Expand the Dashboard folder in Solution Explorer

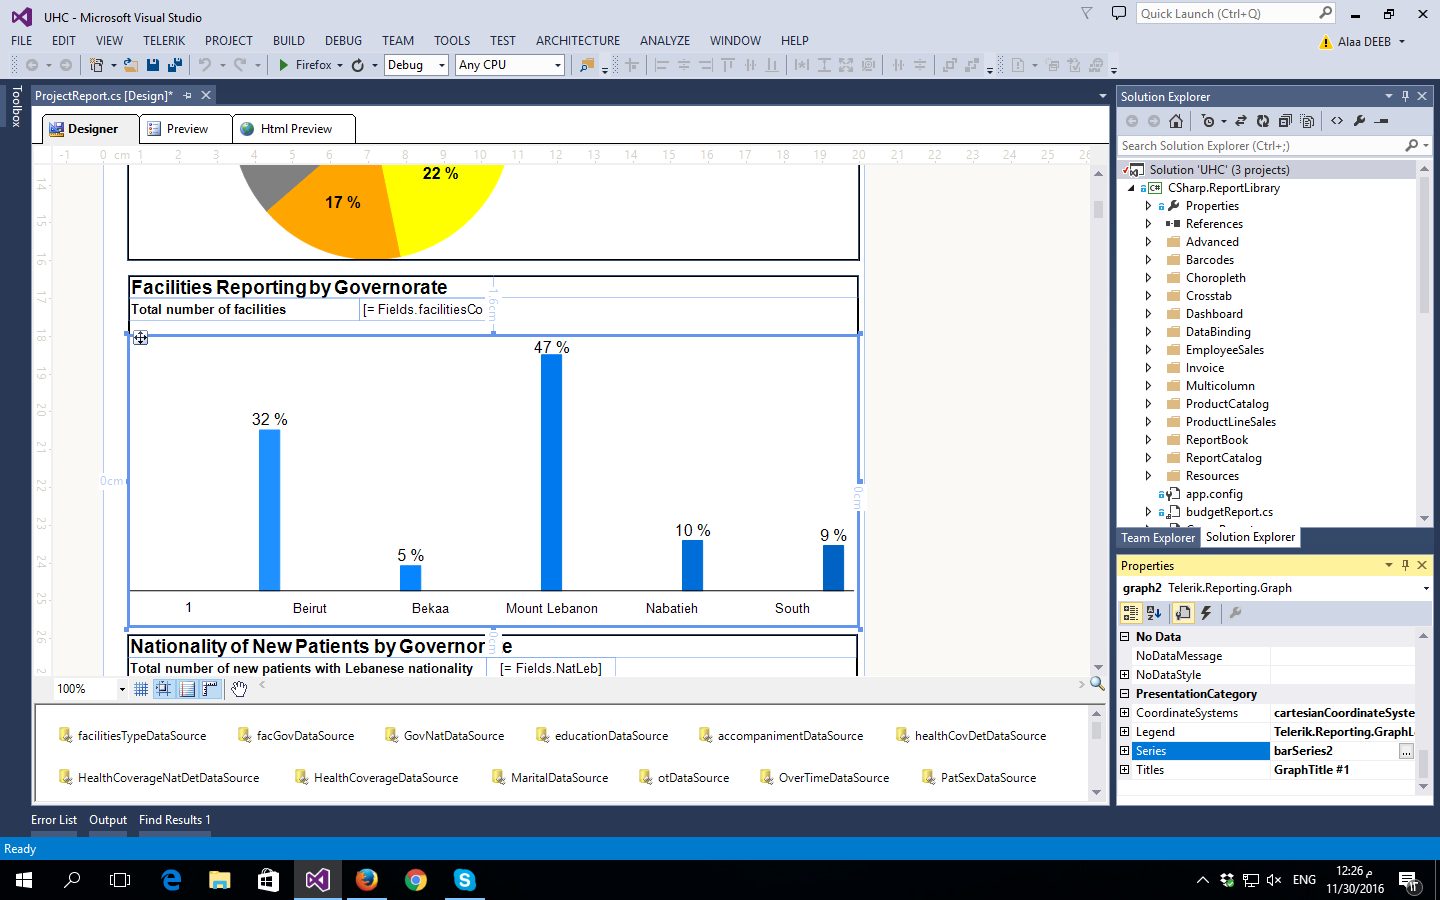(1148, 314)
